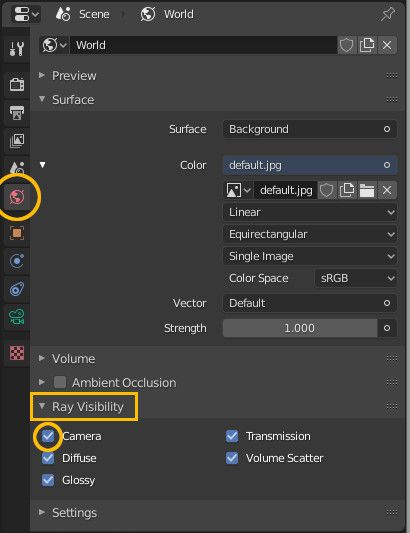410x533 pixels.
Task: Disable Camera ray visibility checkbox
Action: 48,436
